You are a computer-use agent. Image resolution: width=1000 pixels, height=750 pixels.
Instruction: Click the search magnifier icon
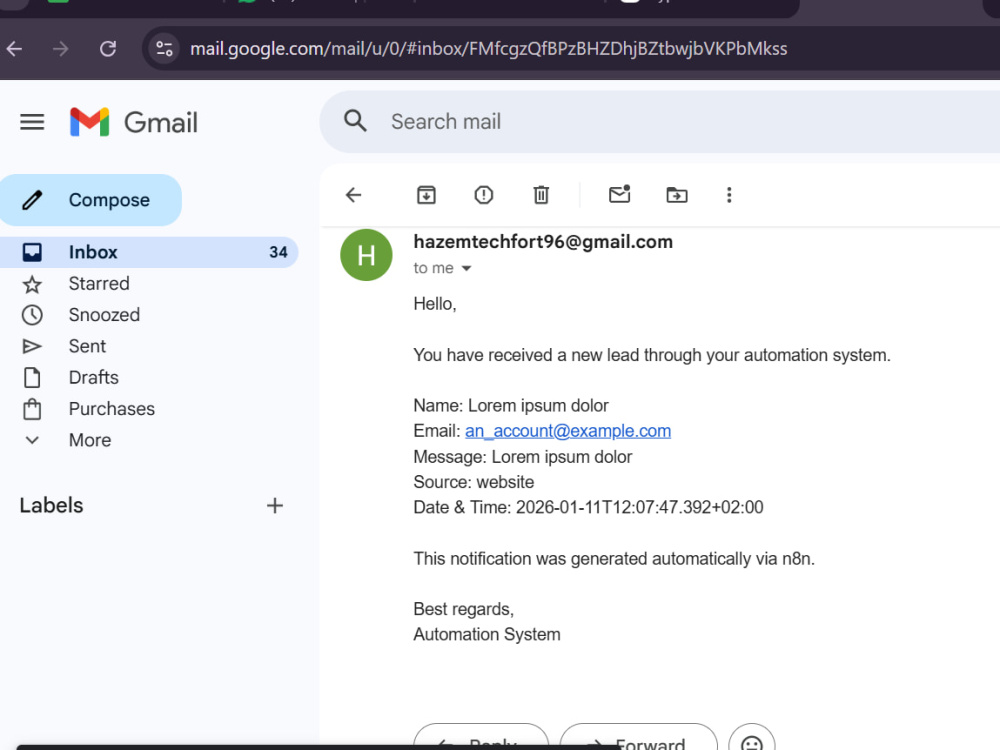(355, 121)
